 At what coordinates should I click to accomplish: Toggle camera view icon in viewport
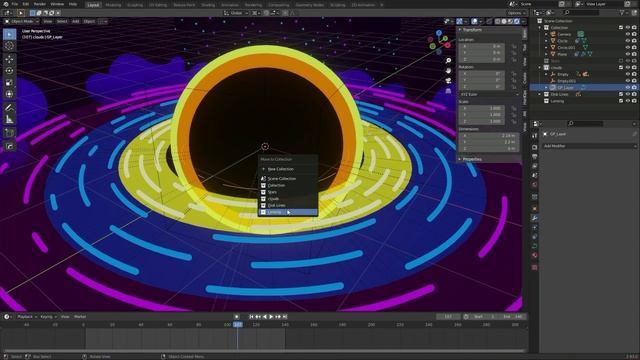[448, 81]
